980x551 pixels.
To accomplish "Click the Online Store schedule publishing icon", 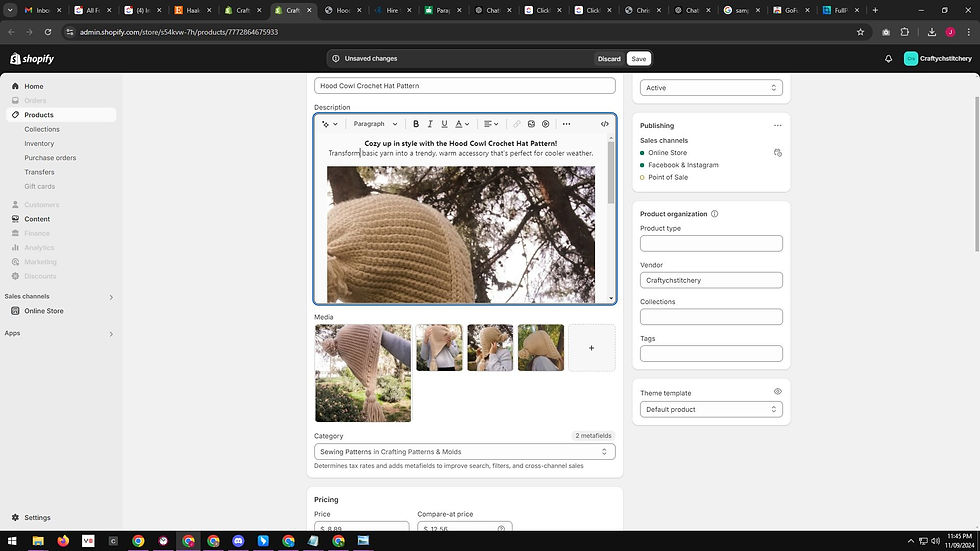I will [x=778, y=152].
